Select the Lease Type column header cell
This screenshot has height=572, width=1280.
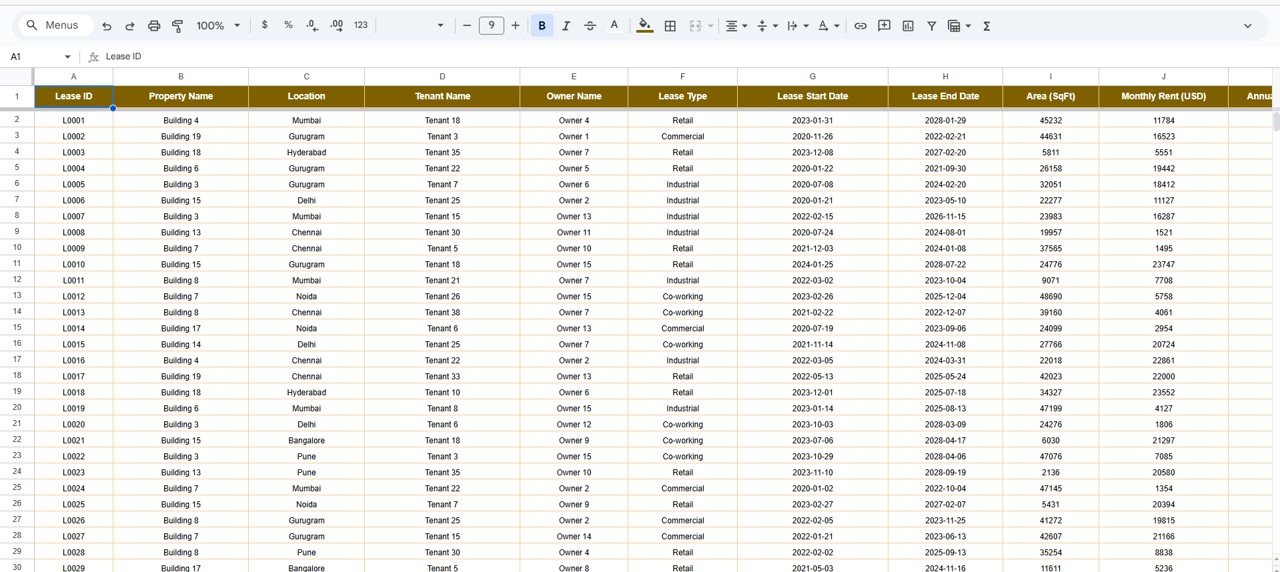click(683, 96)
